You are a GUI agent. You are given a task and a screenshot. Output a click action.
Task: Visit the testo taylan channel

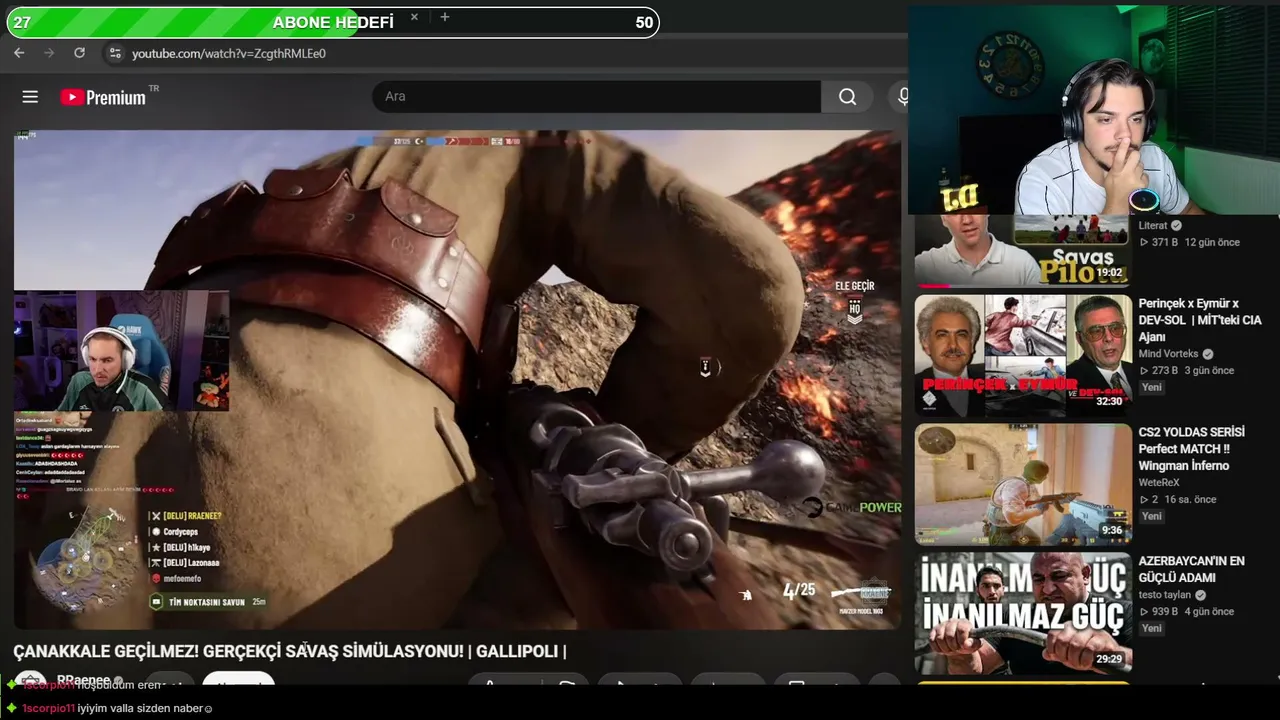click(1165, 595)
